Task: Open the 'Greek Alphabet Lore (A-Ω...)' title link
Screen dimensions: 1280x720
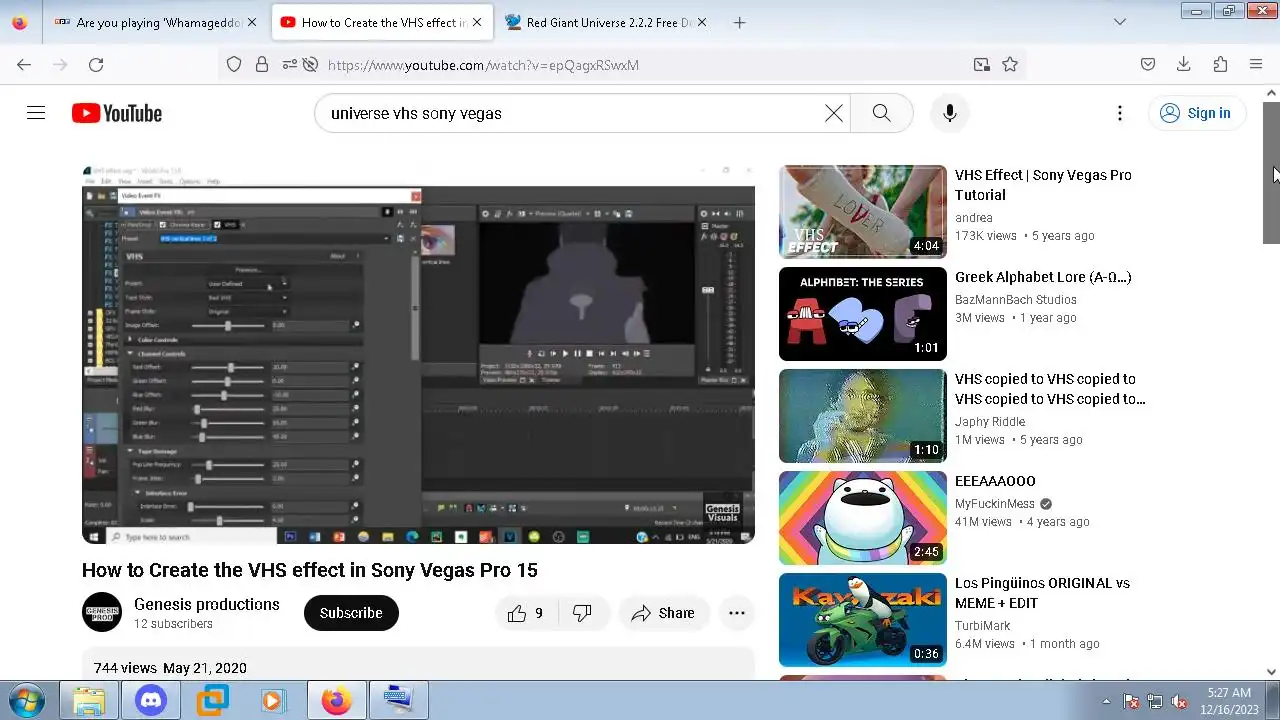Action: [1043, 277]
